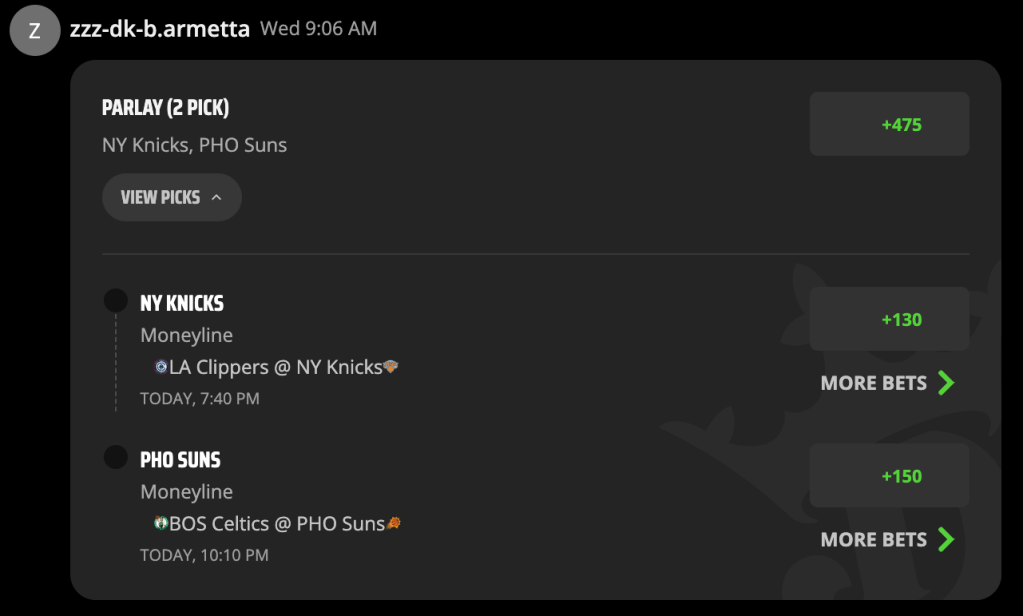Open More Bets for Clippers at Knicks

coord(887,382)
